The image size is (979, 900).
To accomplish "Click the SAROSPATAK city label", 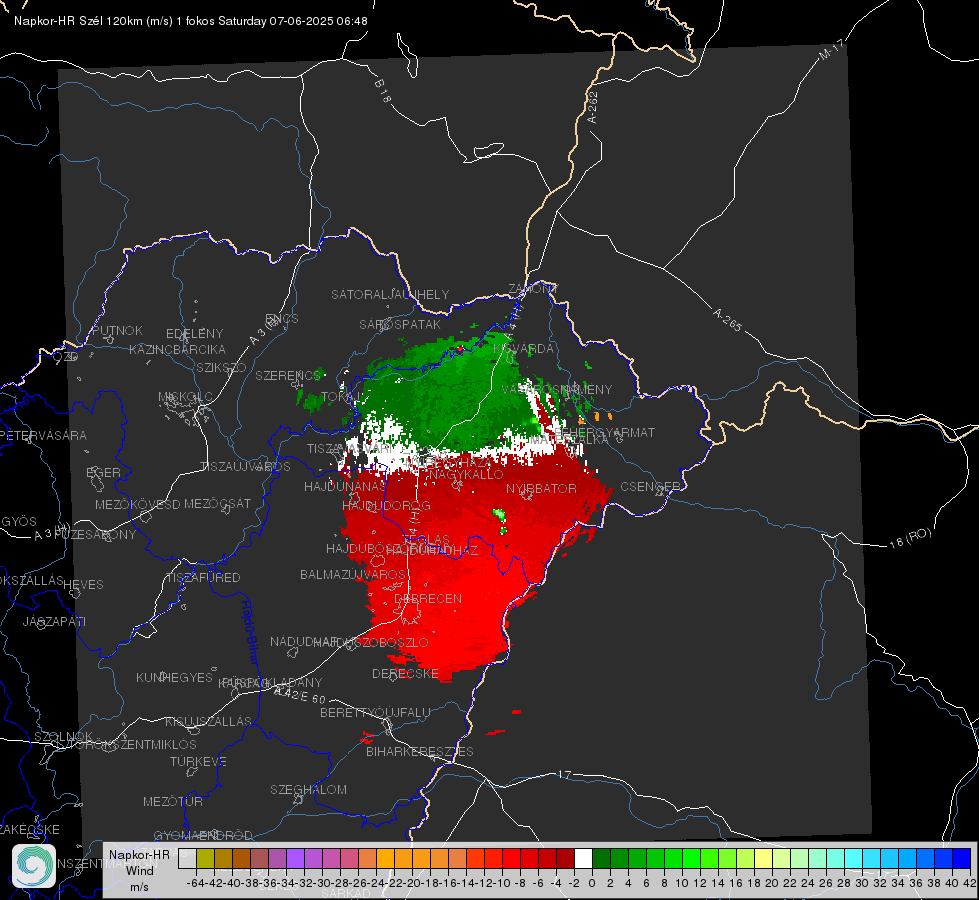I will point(400,324).
